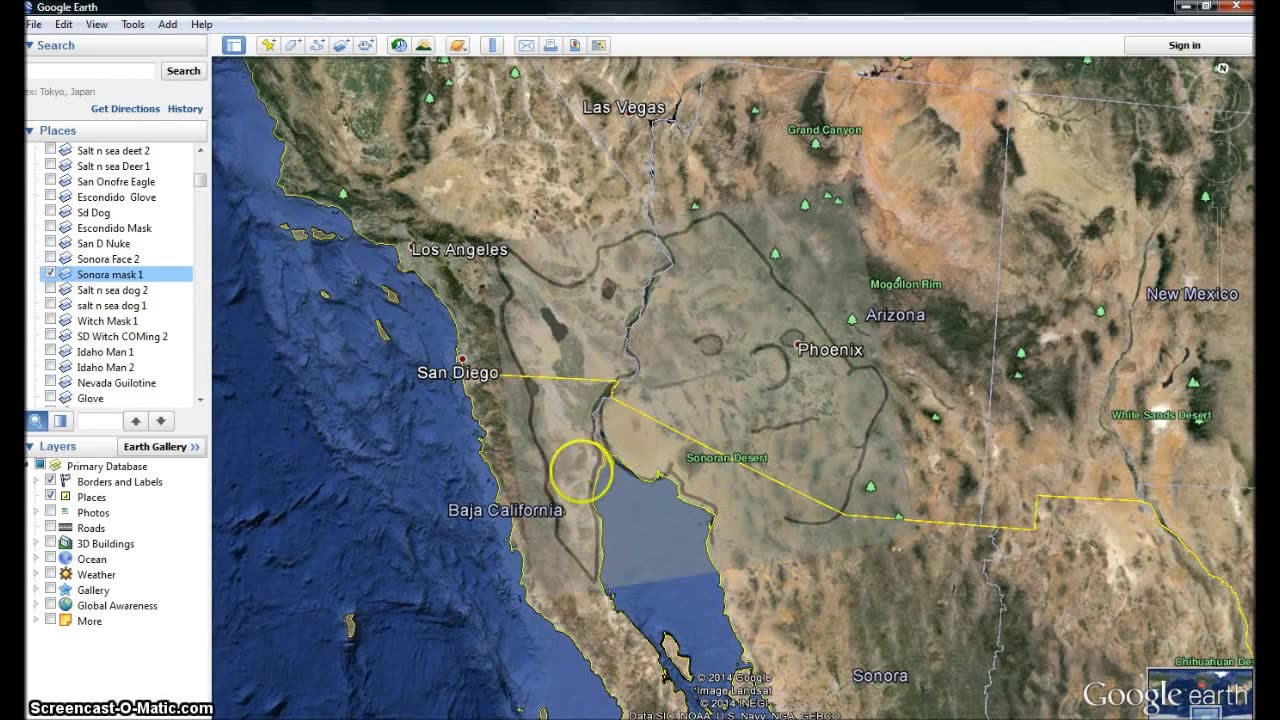Show sunlight across the landscape
The width and height of the screenshot is (1280, 720).
tap(423, 45)
